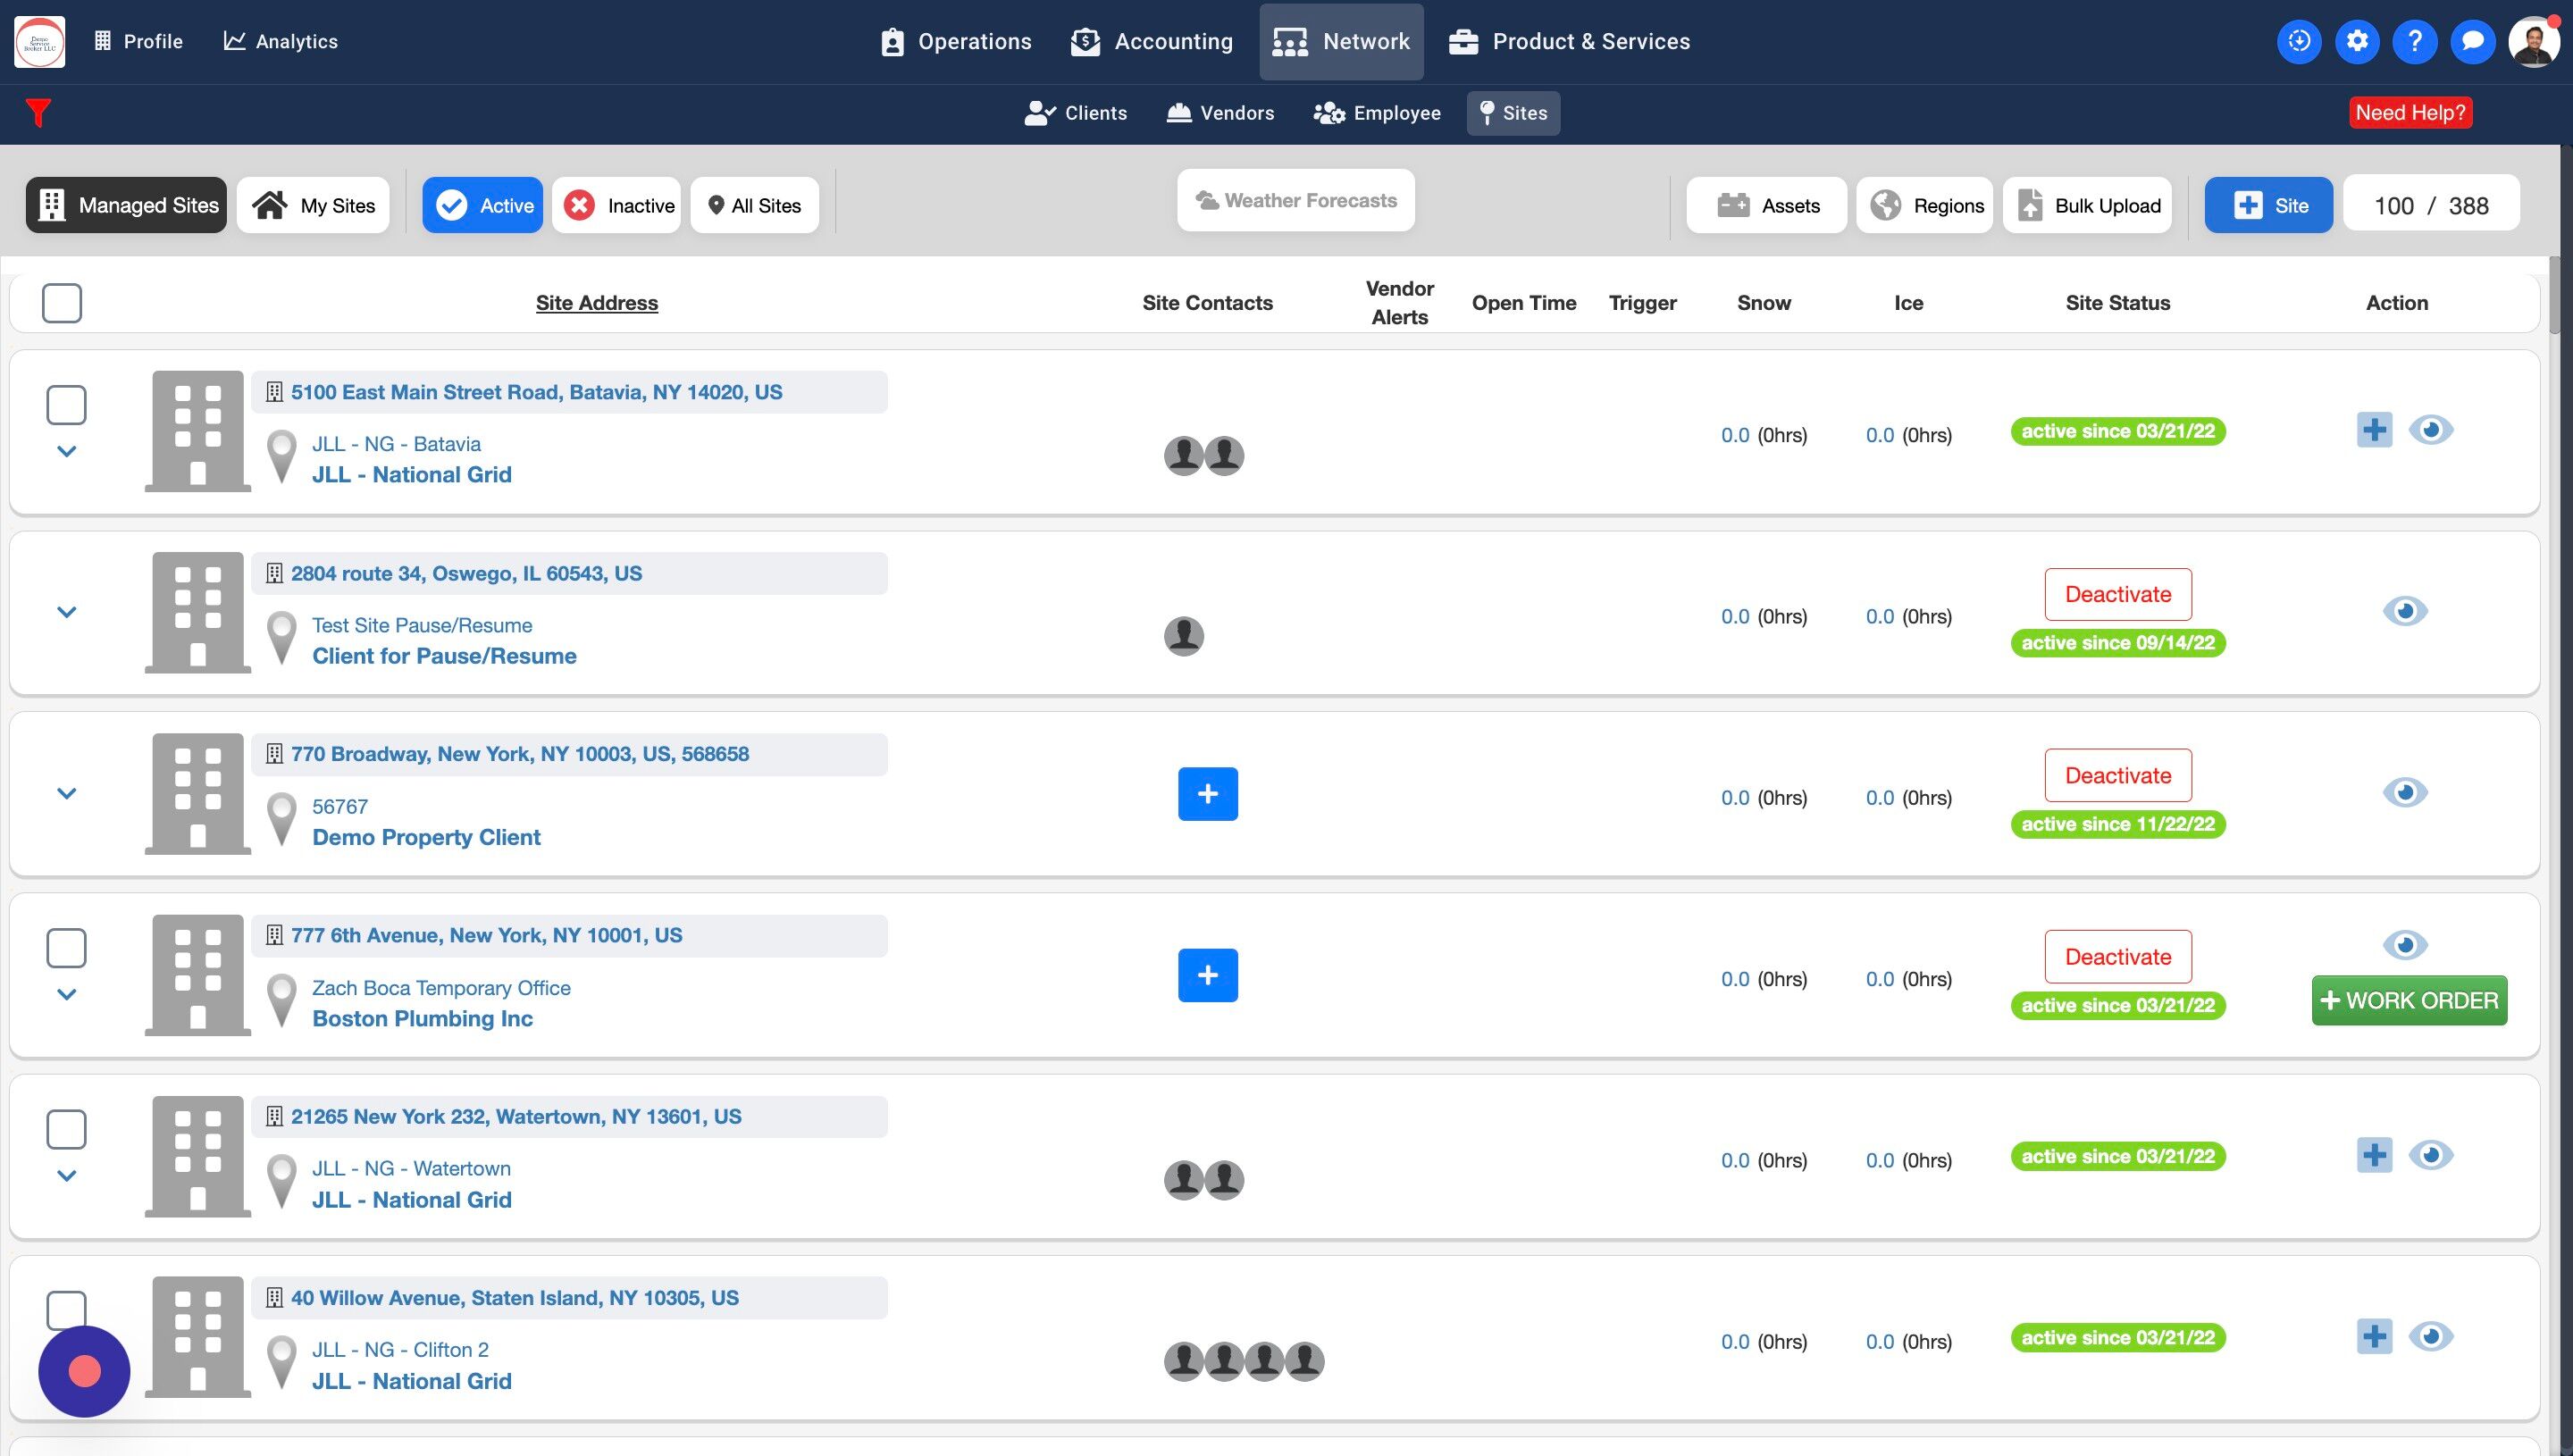The height and width of the screenshot is (1456, 2573).
Task: Add contact plus icon for 770 Broadway
Action: click(x=1207, y=794)
